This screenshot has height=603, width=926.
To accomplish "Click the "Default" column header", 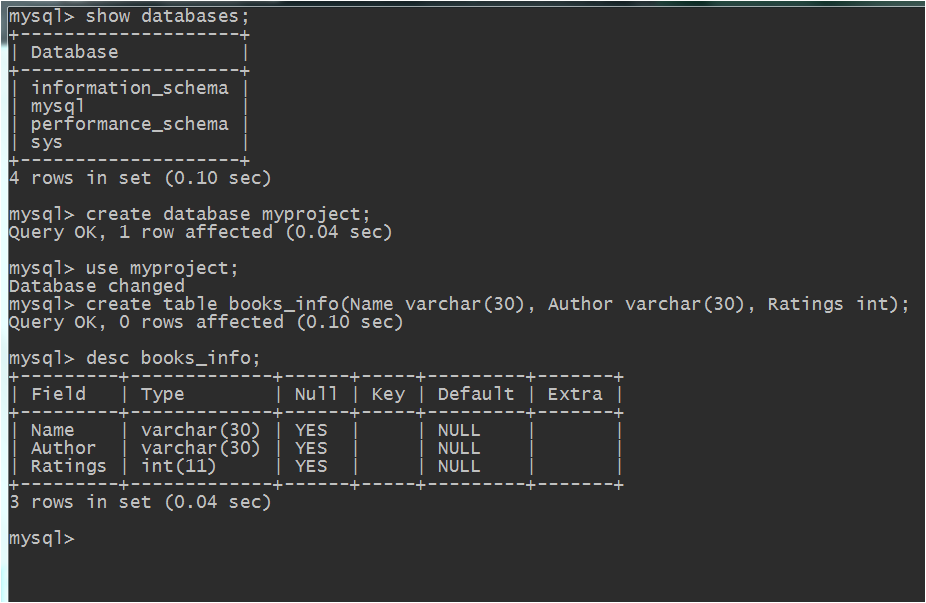I will (475, 394).
